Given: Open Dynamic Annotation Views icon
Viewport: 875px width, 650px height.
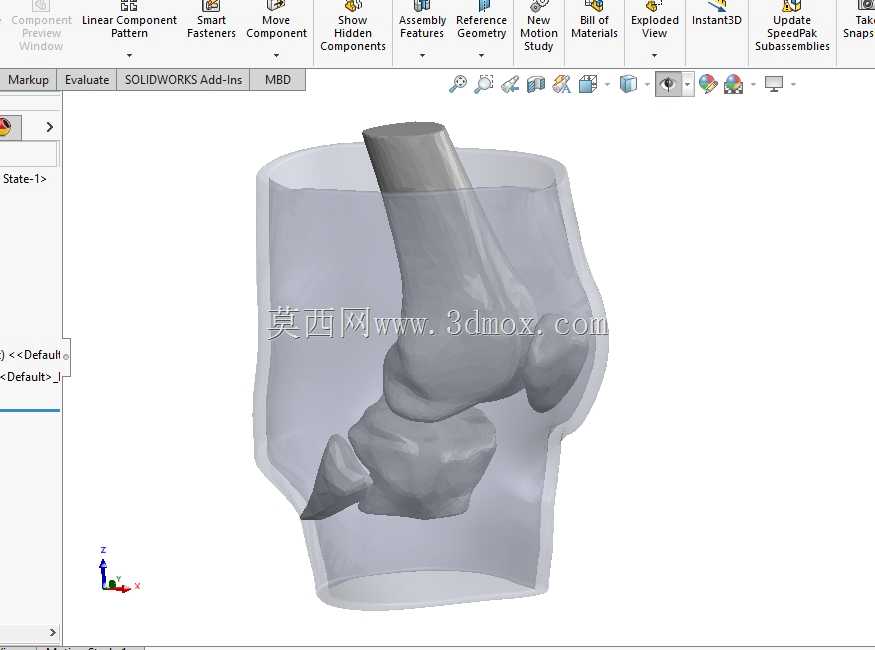Looking at the screenshot, I should (x=562, y=84).
